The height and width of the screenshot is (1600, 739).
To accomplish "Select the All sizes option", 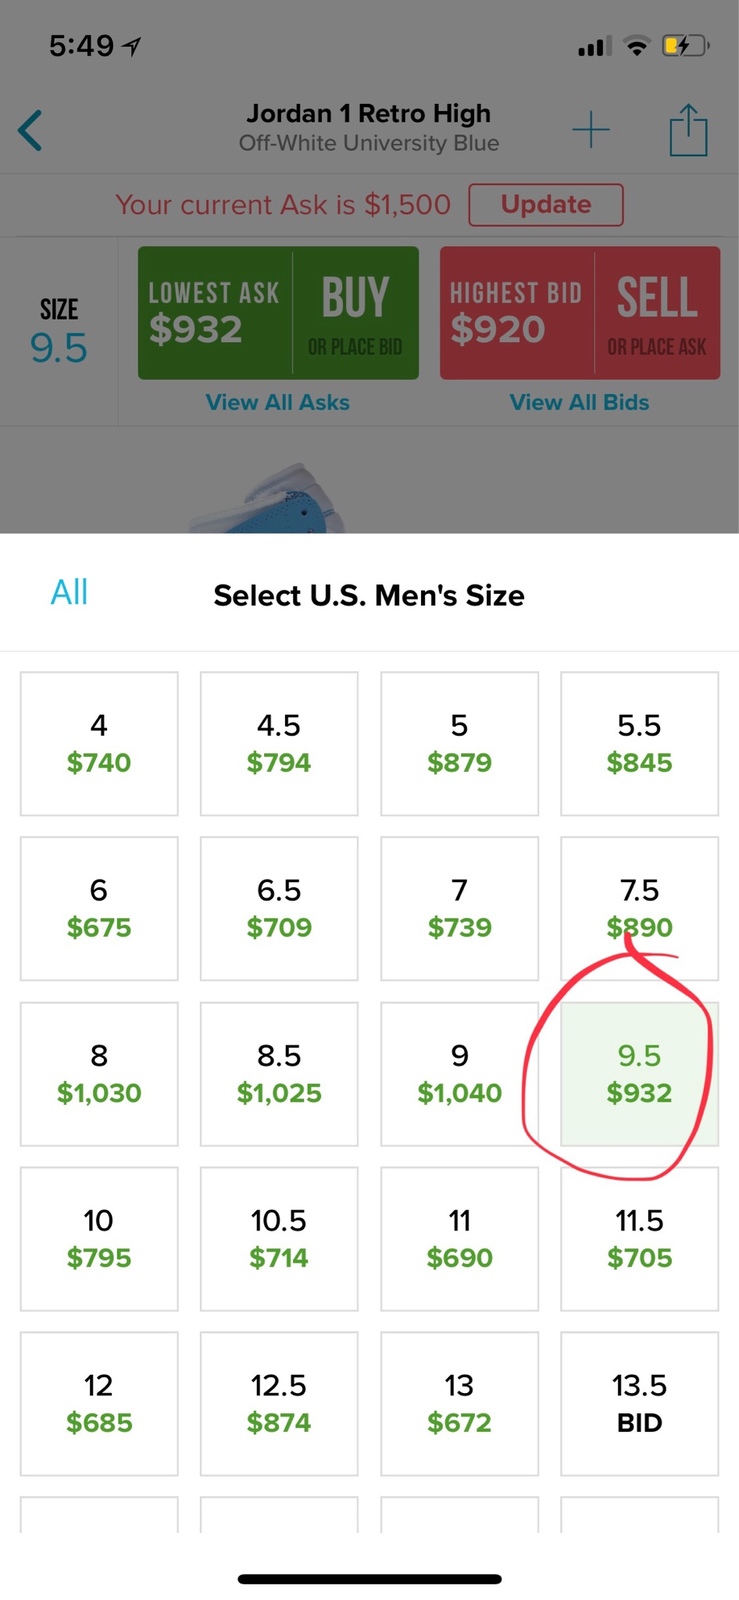I will [69, 593].
